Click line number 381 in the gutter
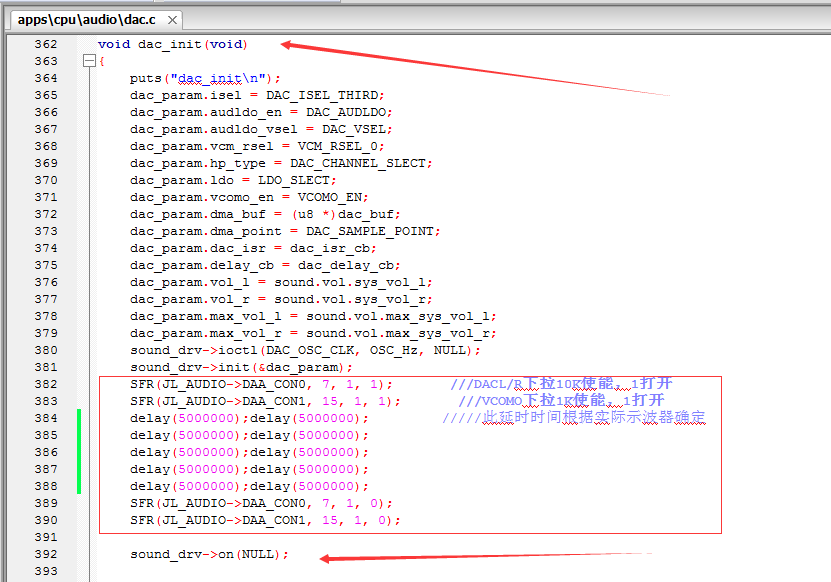The image size is (831, 582). 46,367
